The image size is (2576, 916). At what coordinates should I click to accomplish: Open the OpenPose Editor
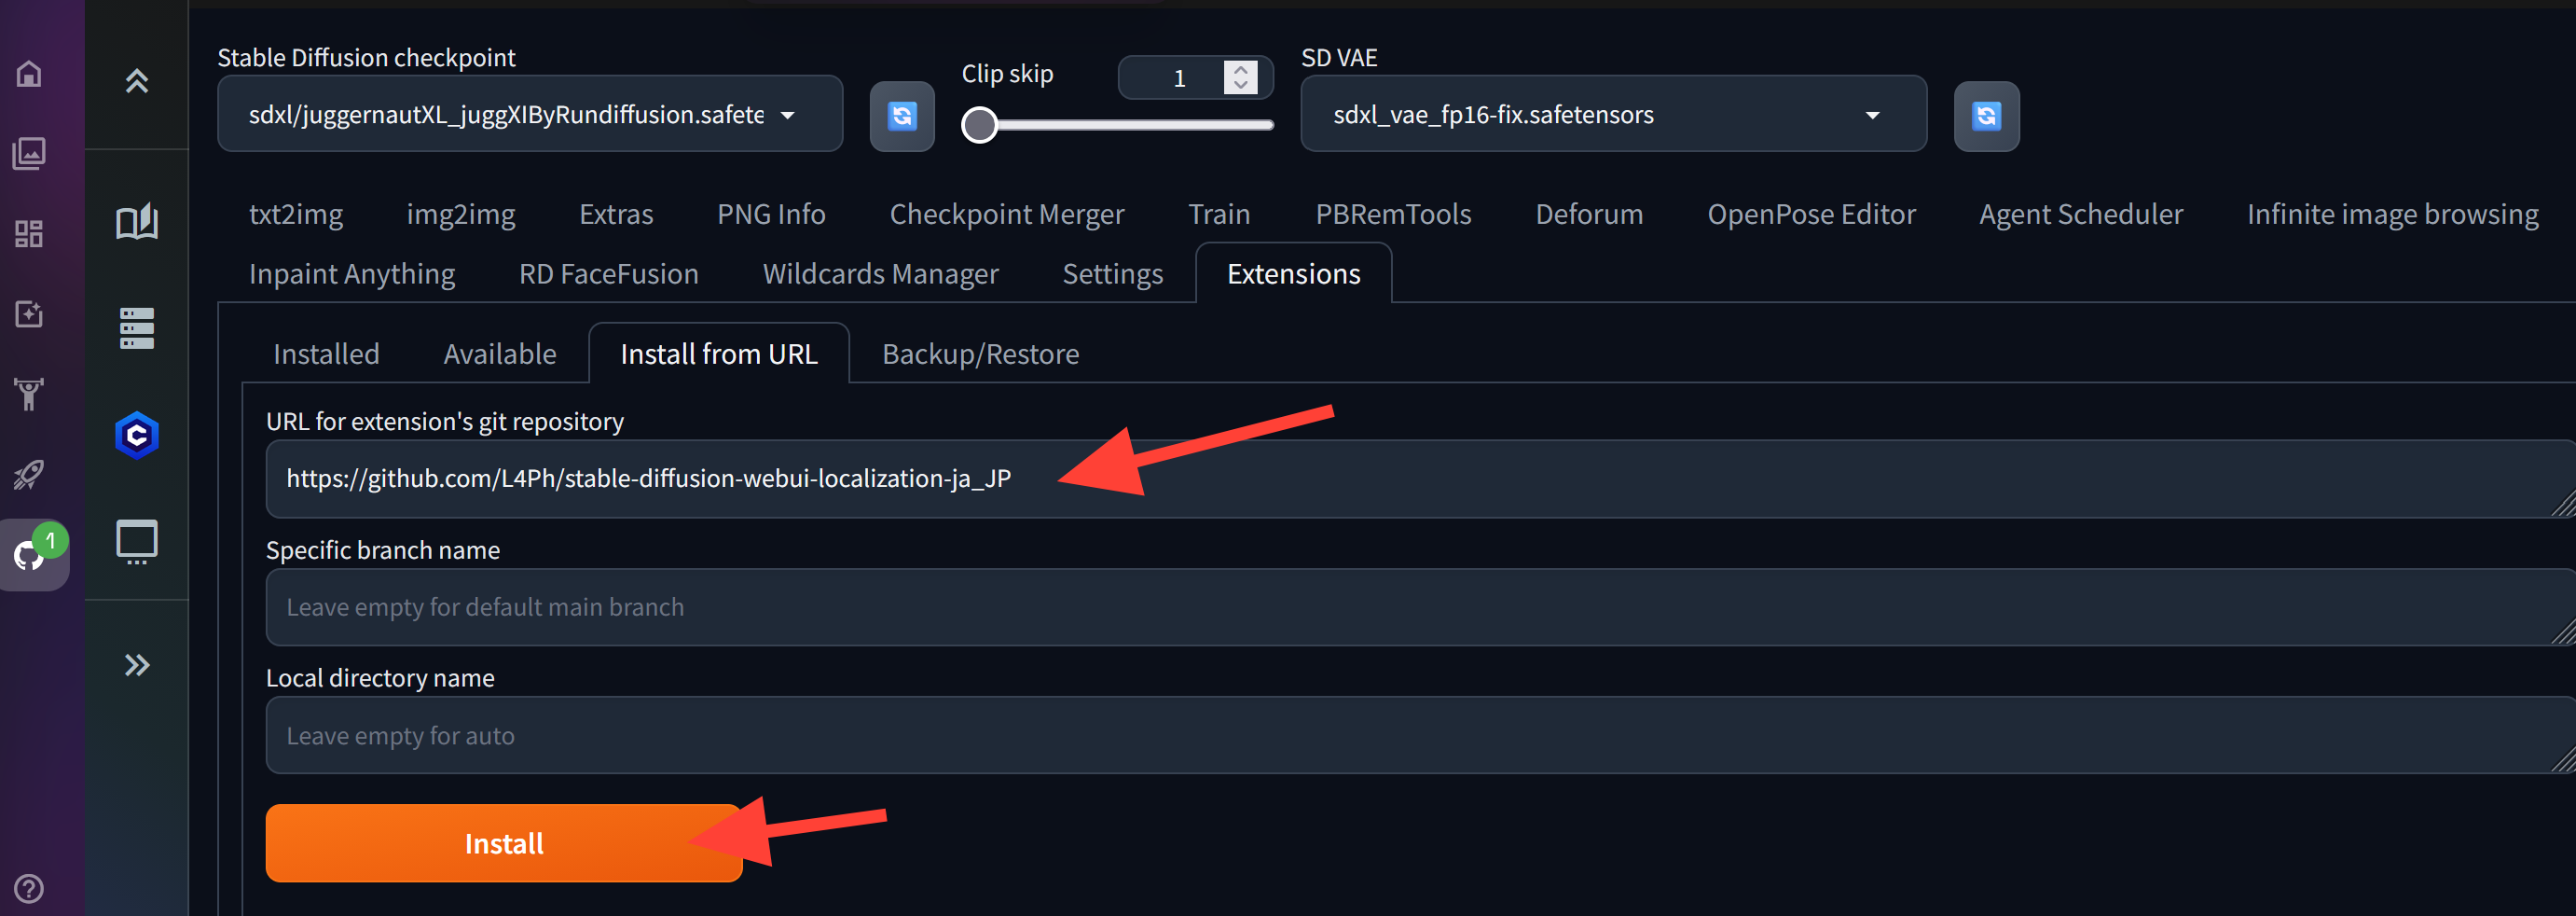click(x=1812, y=213)
